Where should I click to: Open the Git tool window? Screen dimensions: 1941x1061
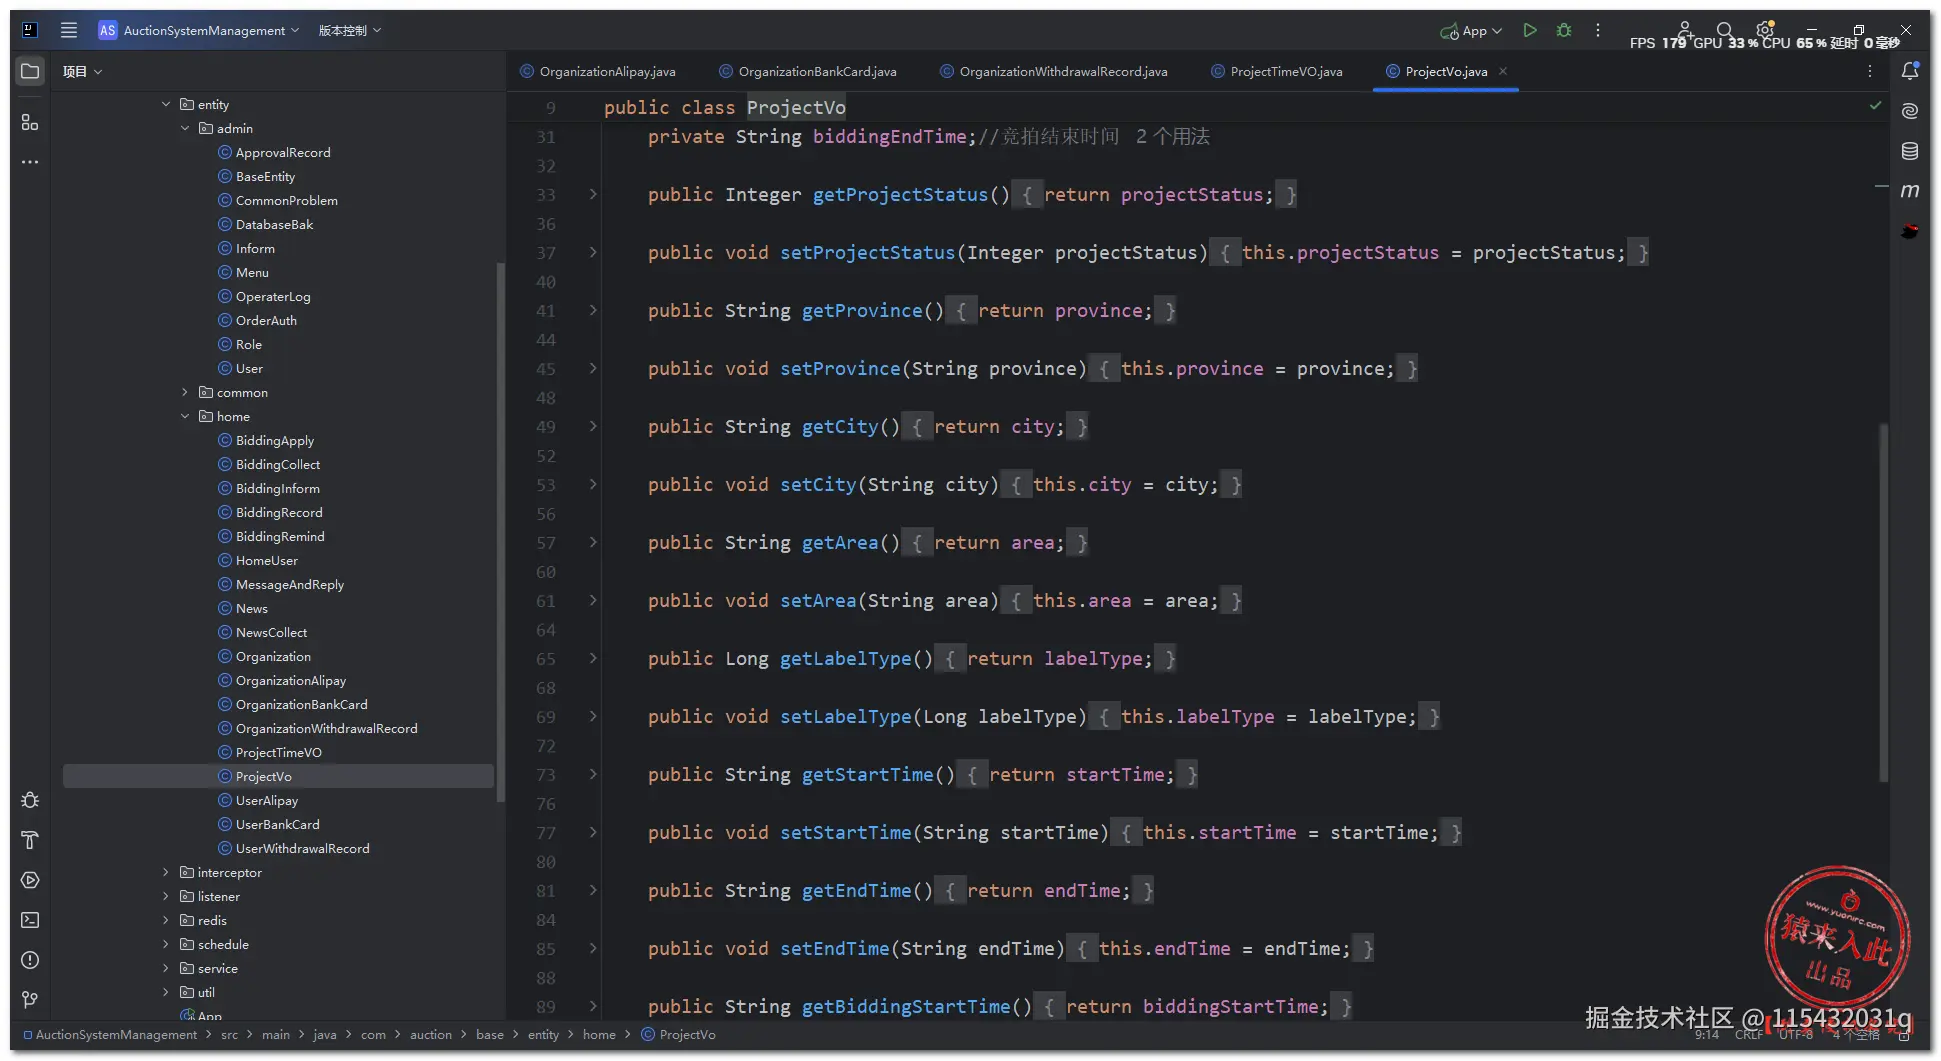coord(30,1000)
